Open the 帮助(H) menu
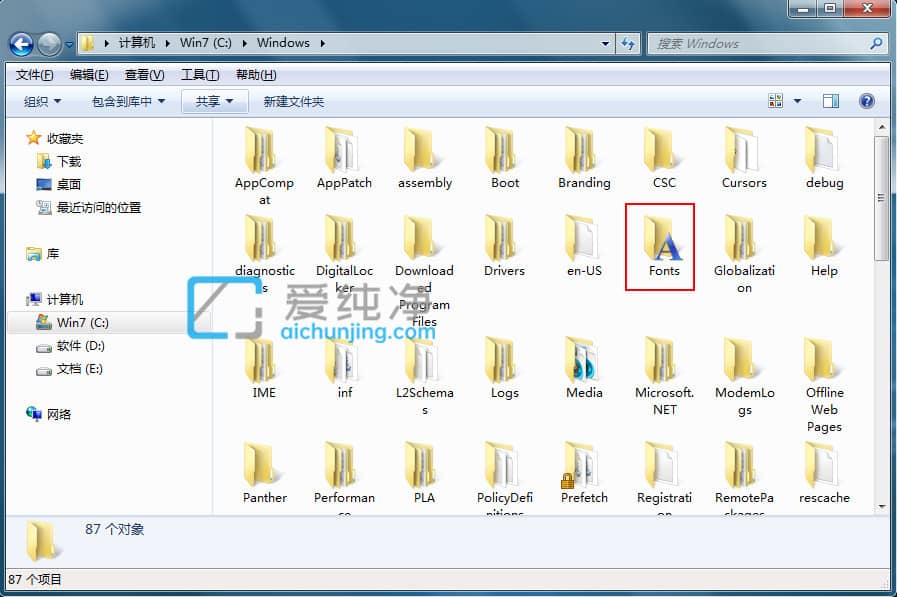 [256, 75]
